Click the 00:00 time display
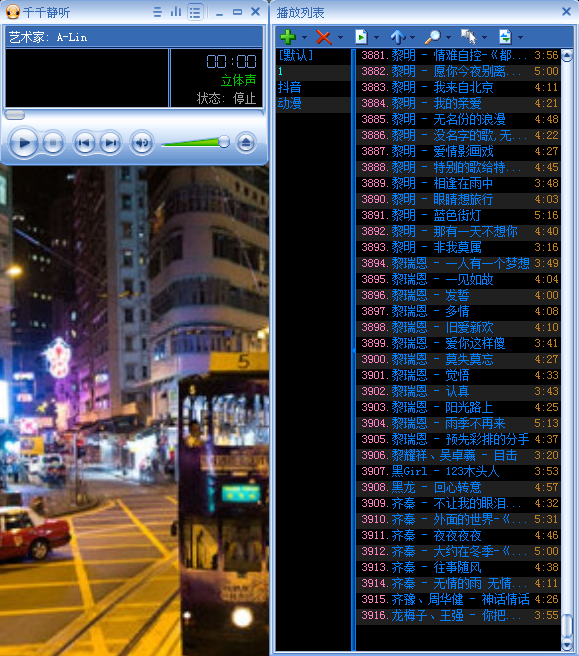Viewport: 579px width, 656px height. pos(231,62)
